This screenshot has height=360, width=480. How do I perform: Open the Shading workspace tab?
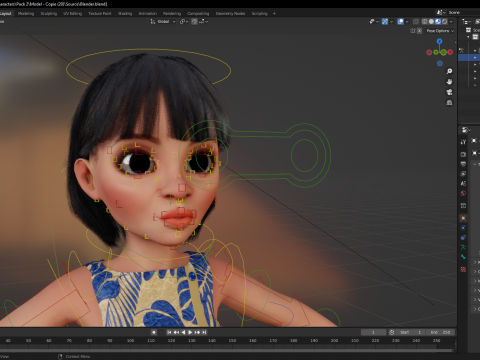pos(125,14)
